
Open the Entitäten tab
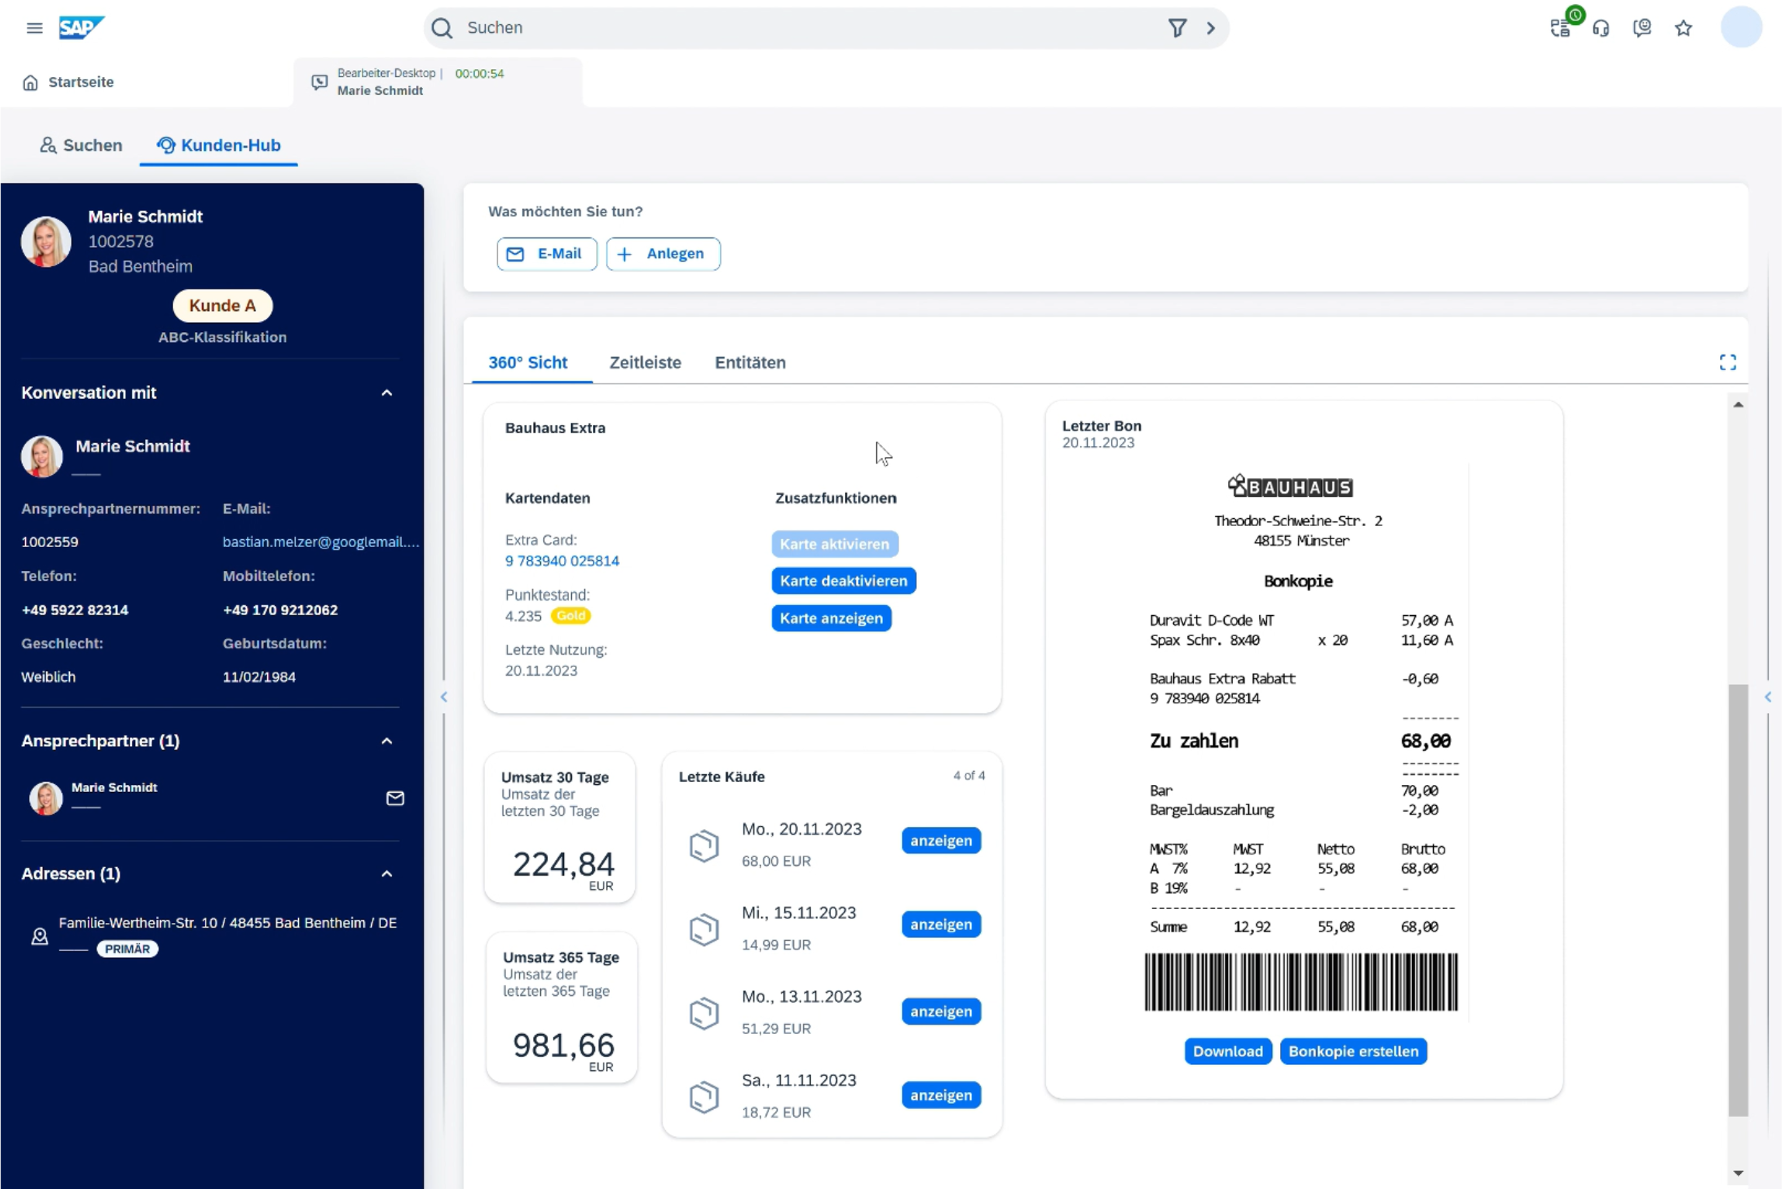pyautogui.click(x=750, y=363)
